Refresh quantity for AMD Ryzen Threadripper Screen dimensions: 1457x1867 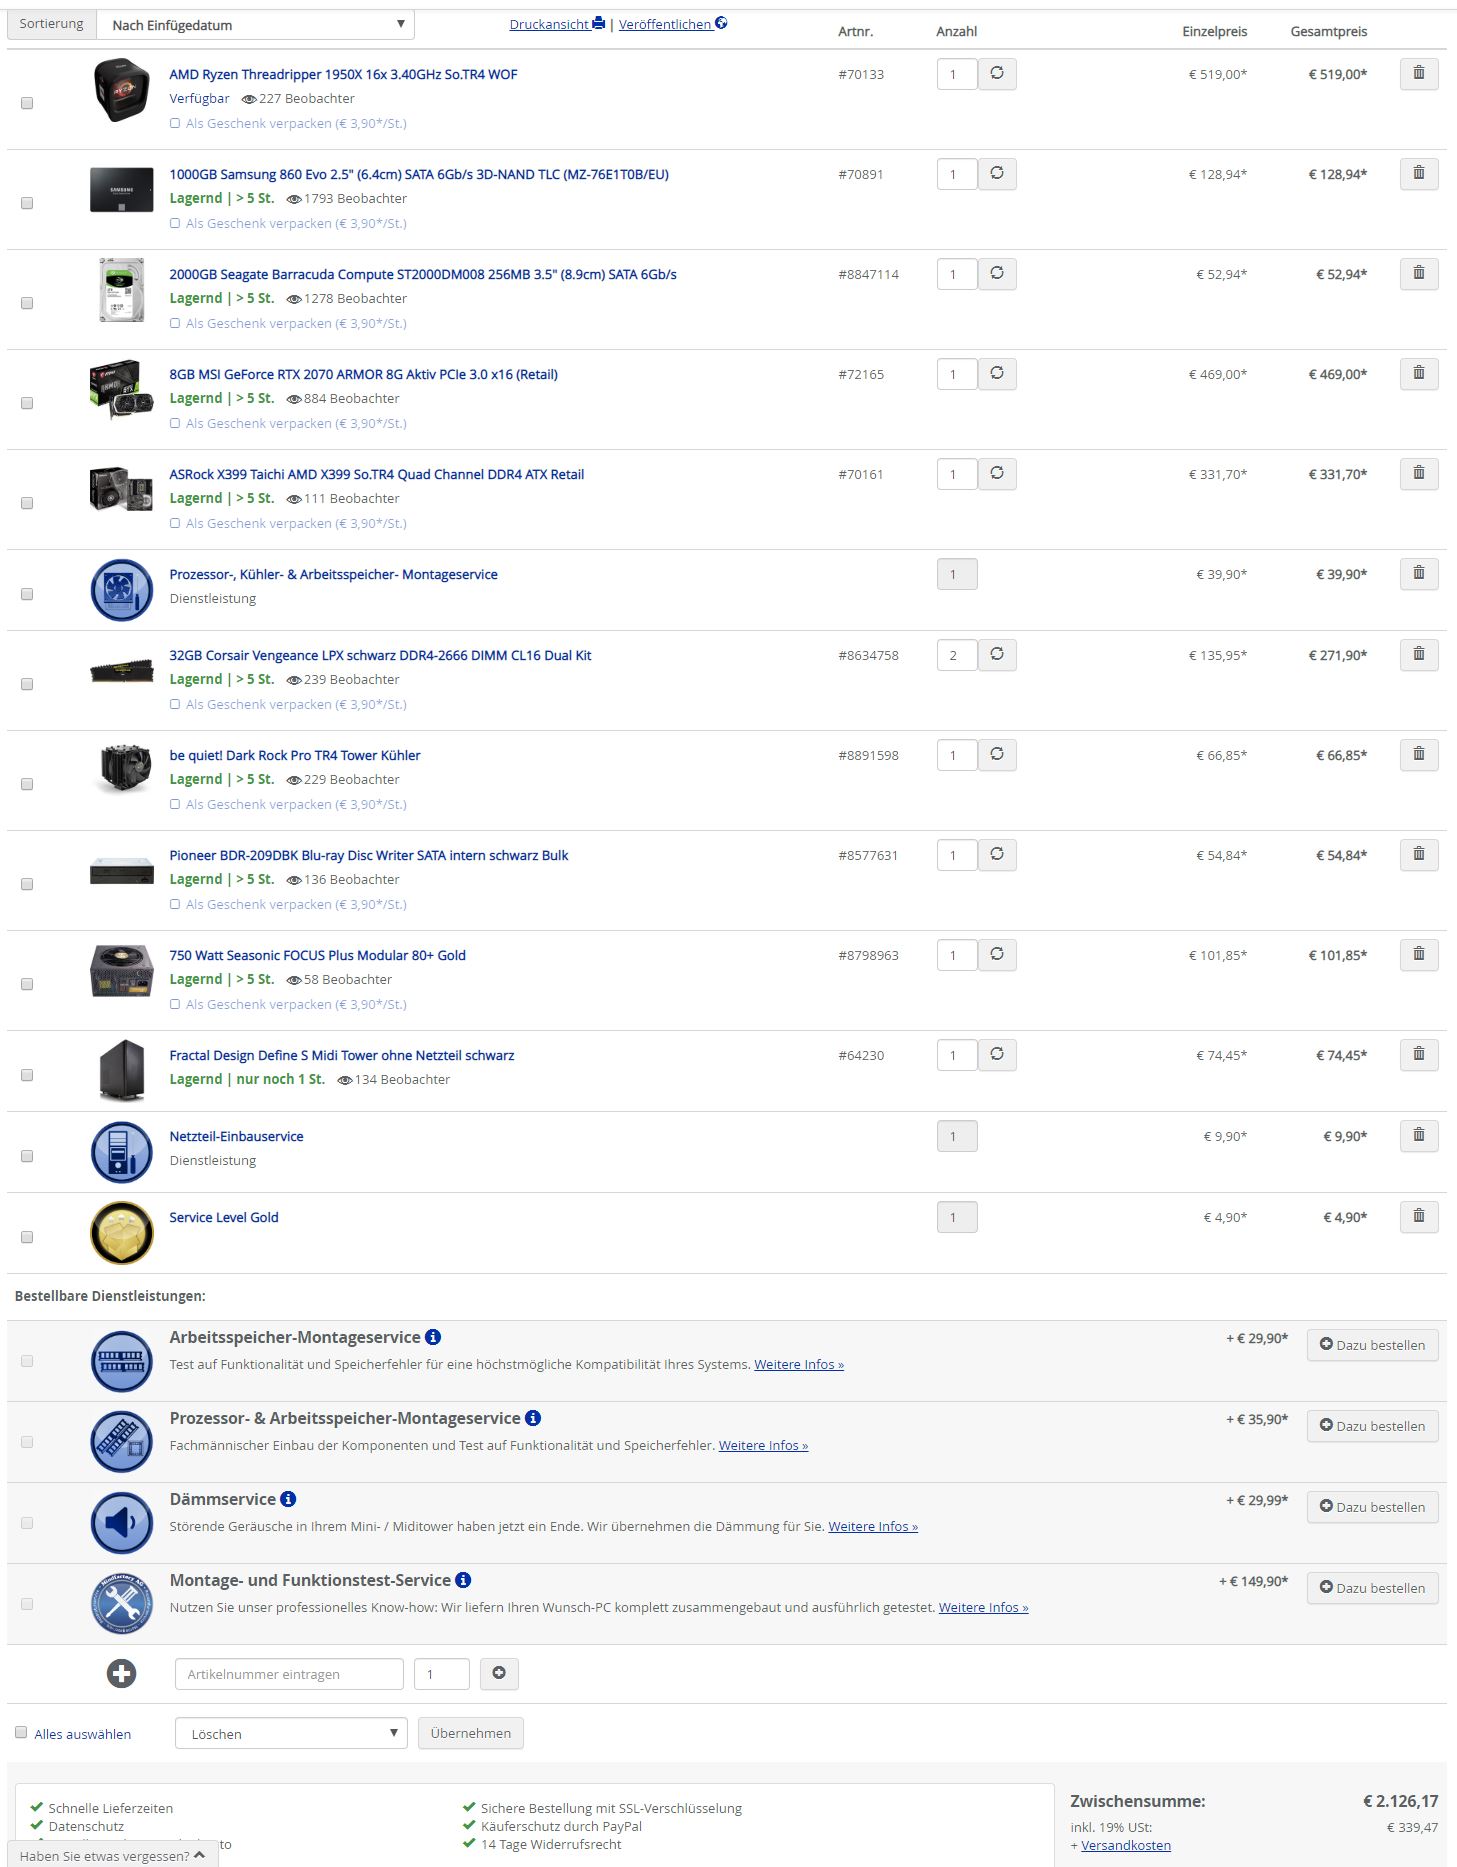tap(997, 74)
